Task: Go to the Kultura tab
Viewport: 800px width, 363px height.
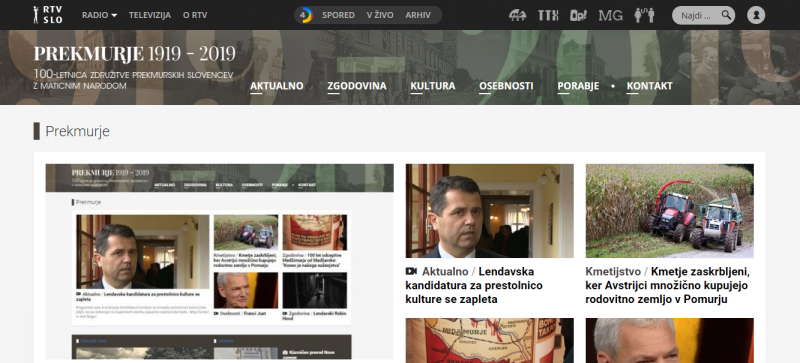Action: tap(433, 86)
